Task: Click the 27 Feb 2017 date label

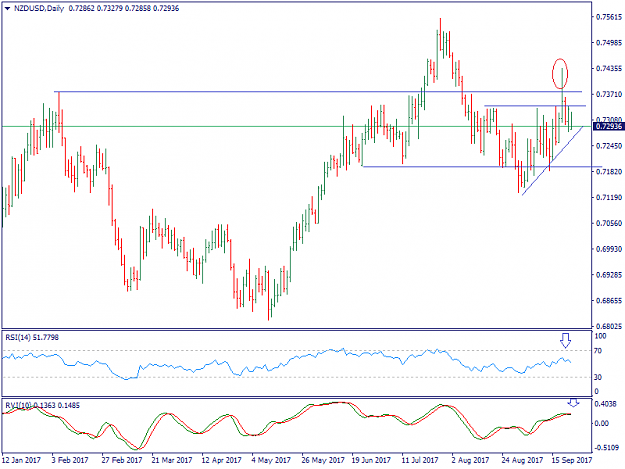Action: click(122, 460)
